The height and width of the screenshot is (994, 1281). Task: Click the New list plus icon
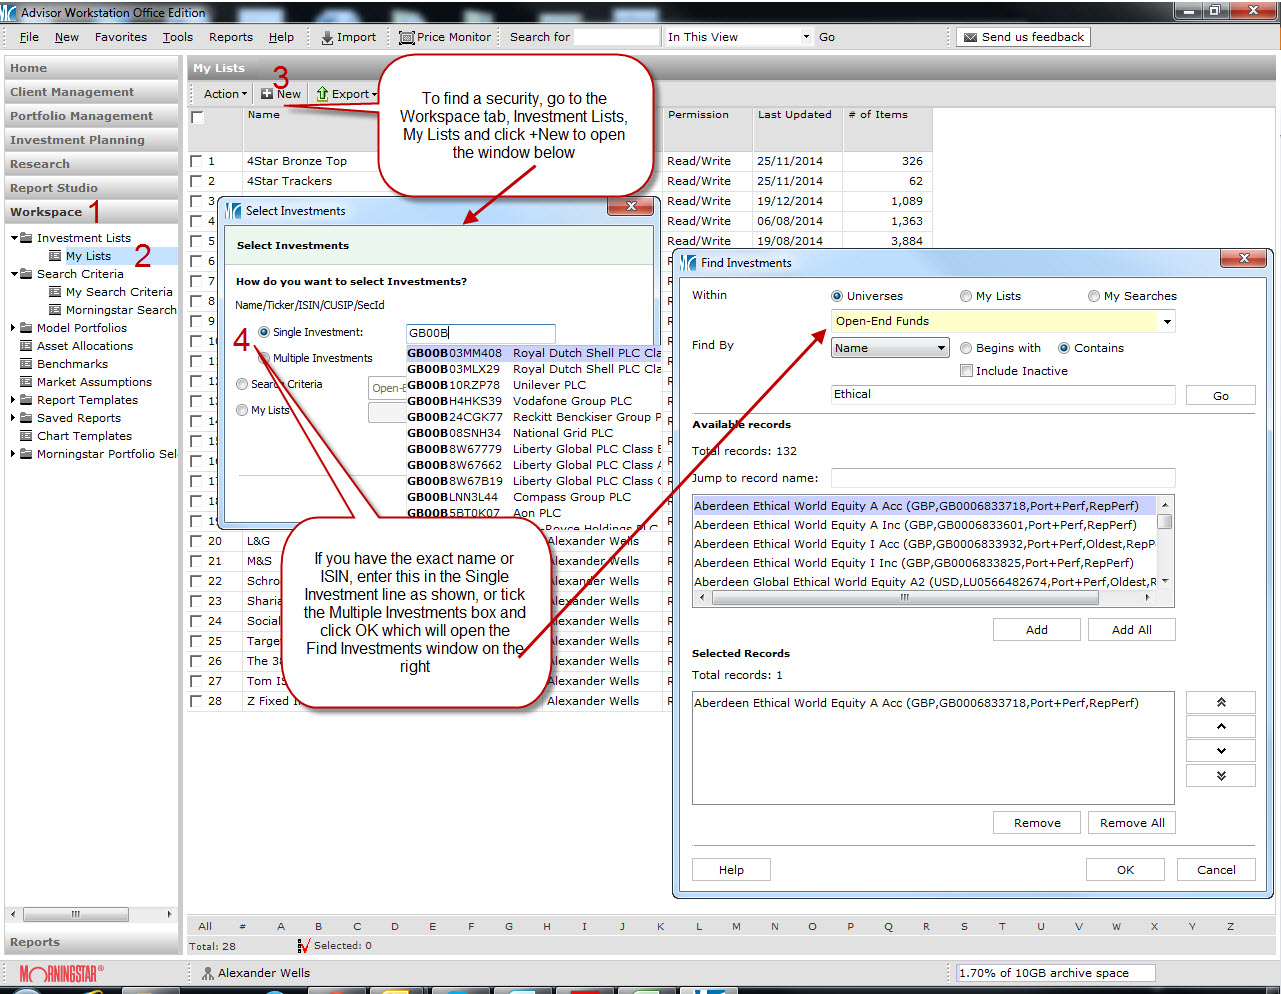pyautogui.click(x=267, y=94)
